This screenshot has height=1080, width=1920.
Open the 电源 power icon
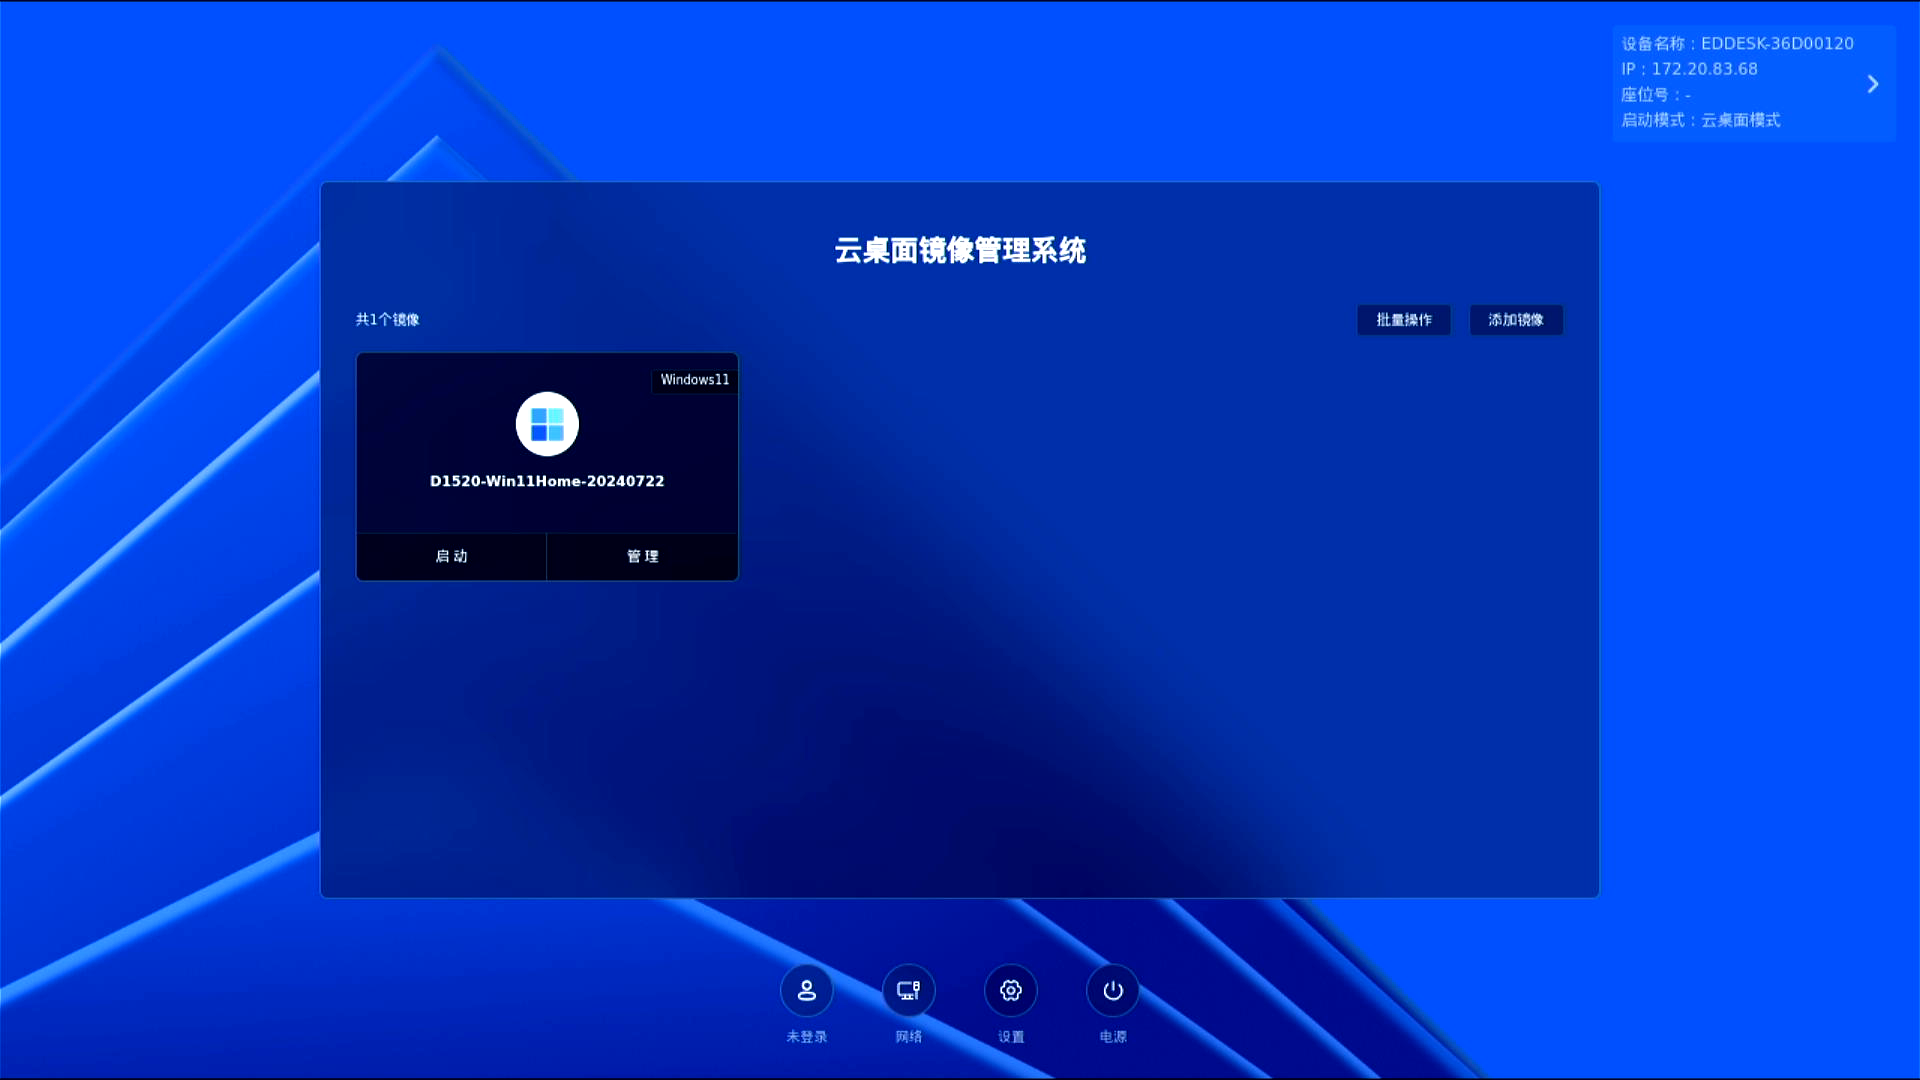point(1112,990)
